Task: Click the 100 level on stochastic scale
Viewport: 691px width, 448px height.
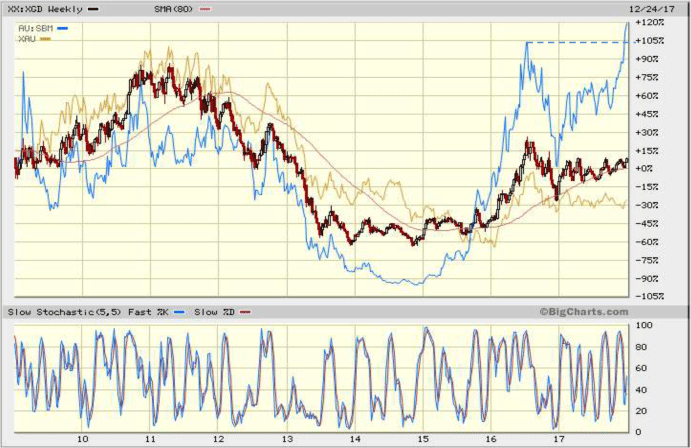Action: tap(643, 326)
